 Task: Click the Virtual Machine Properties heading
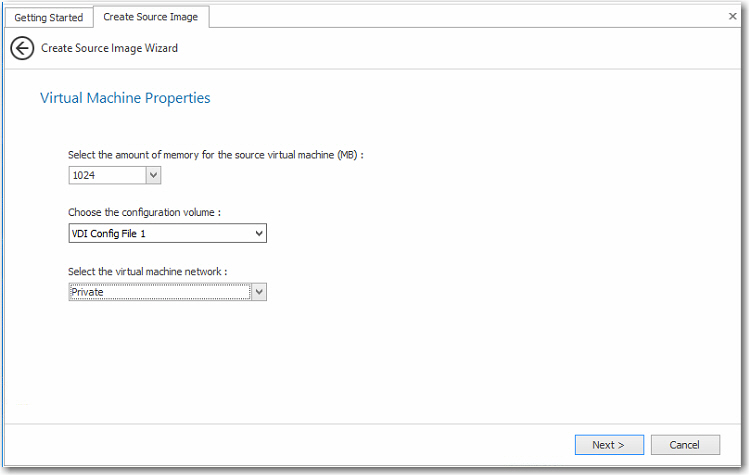pyautogui.click(x=125, y=98)
